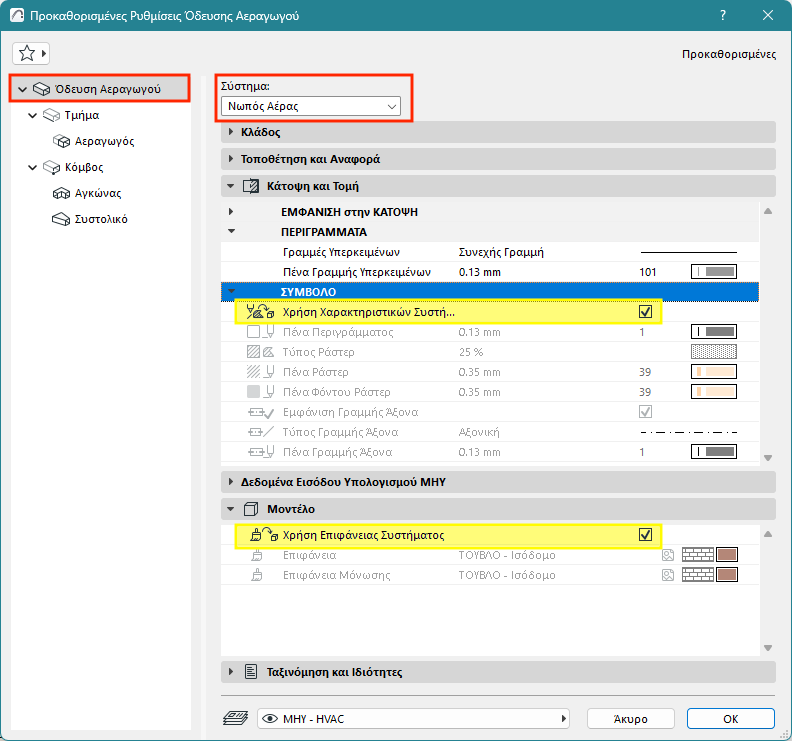The image size is (792, 741).
Task: Select Αγκώνας in the tree
Action: pyautogui.click(x=98, y=193)
